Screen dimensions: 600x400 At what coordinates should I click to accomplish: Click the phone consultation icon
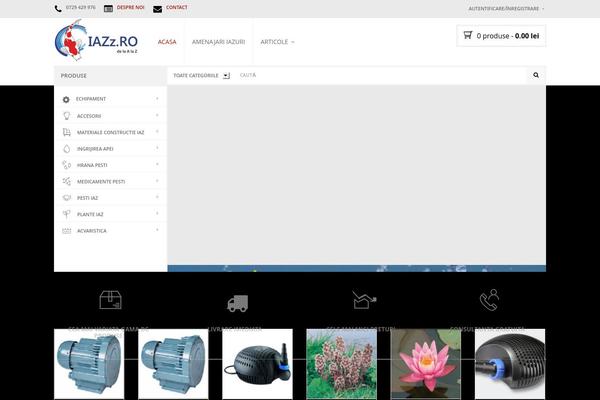pos(489,299)
